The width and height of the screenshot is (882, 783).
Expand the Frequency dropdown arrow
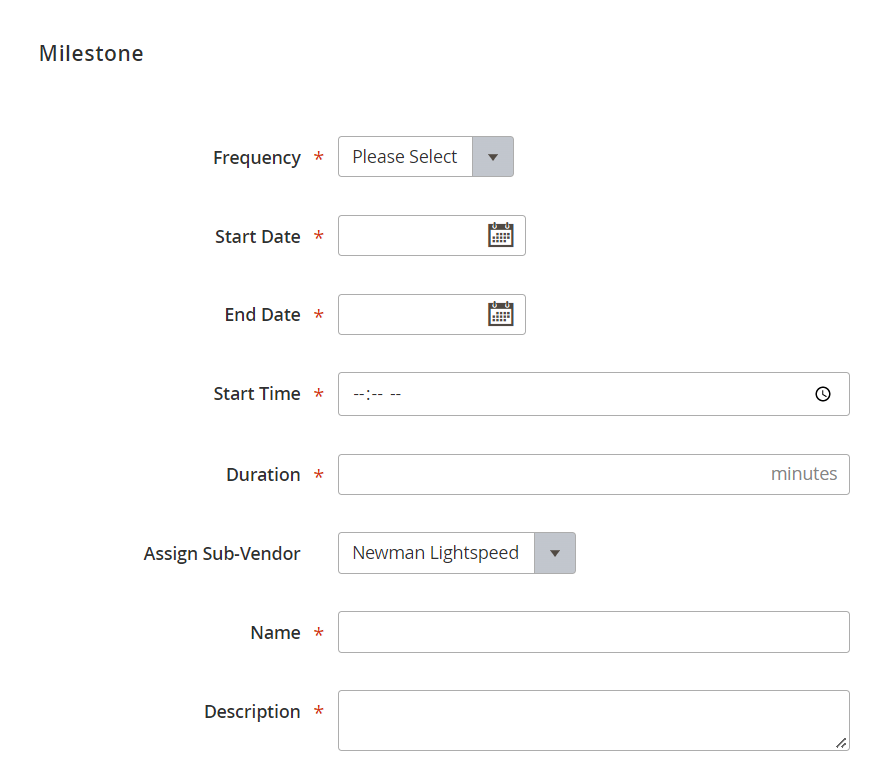tap(493, 156)
